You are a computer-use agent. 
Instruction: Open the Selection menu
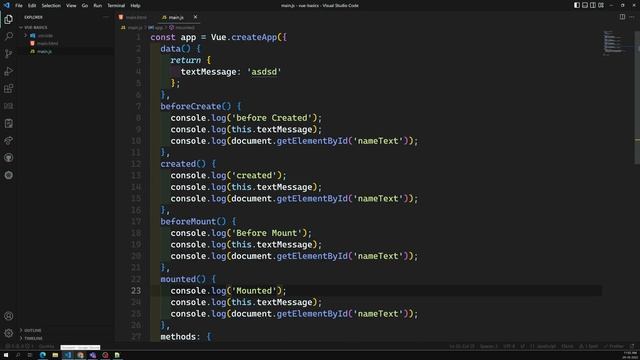pyautogui.click(x=51, y=6)
